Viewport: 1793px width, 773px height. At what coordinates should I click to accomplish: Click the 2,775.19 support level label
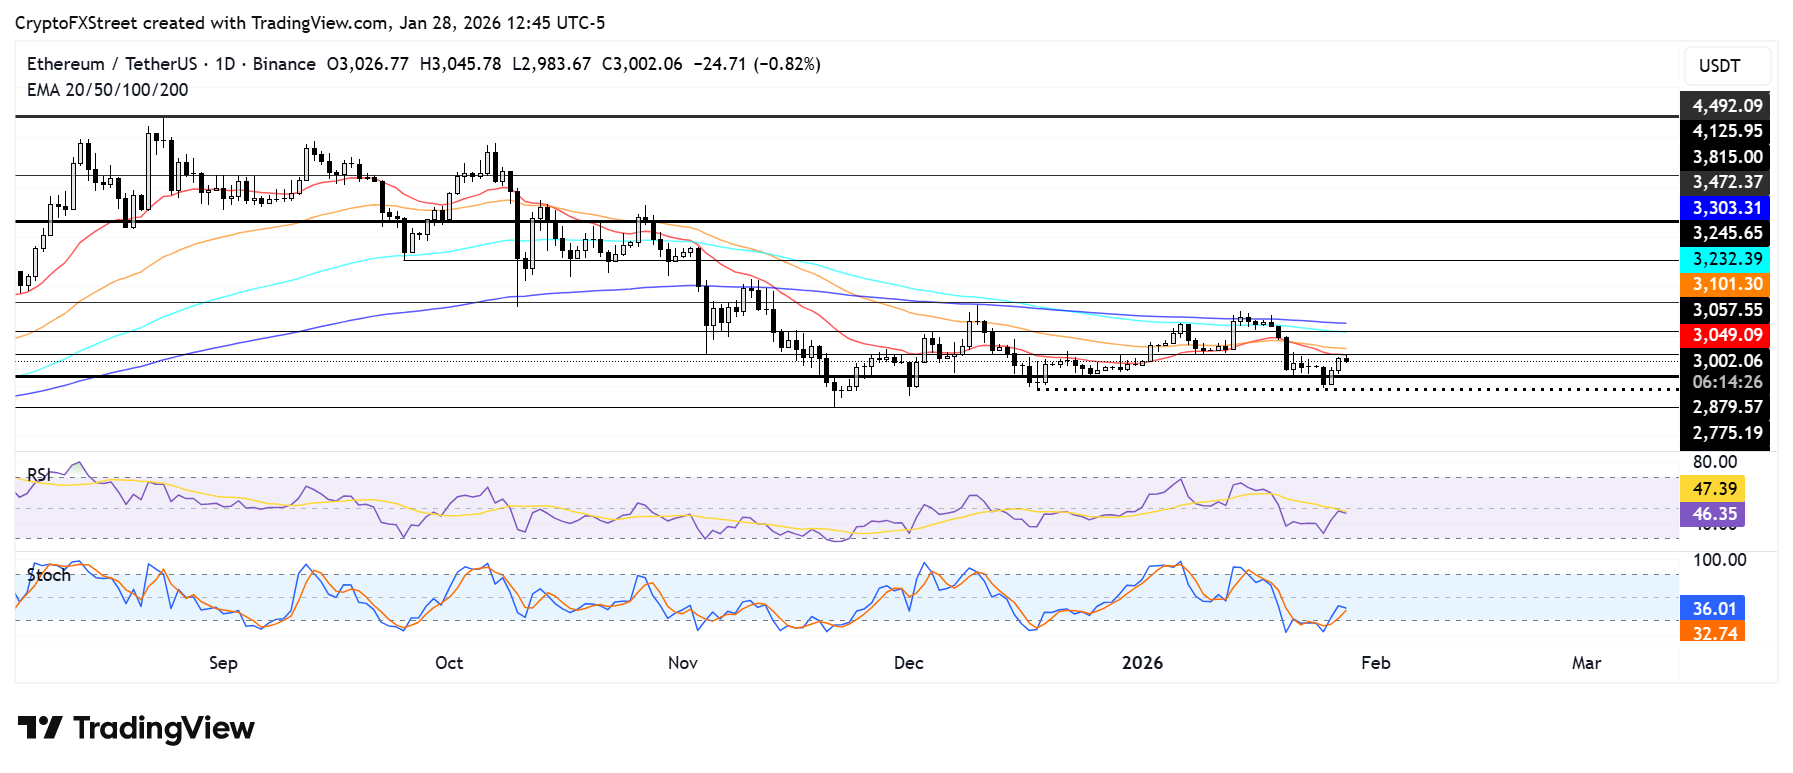click(x=1725, y=433)
